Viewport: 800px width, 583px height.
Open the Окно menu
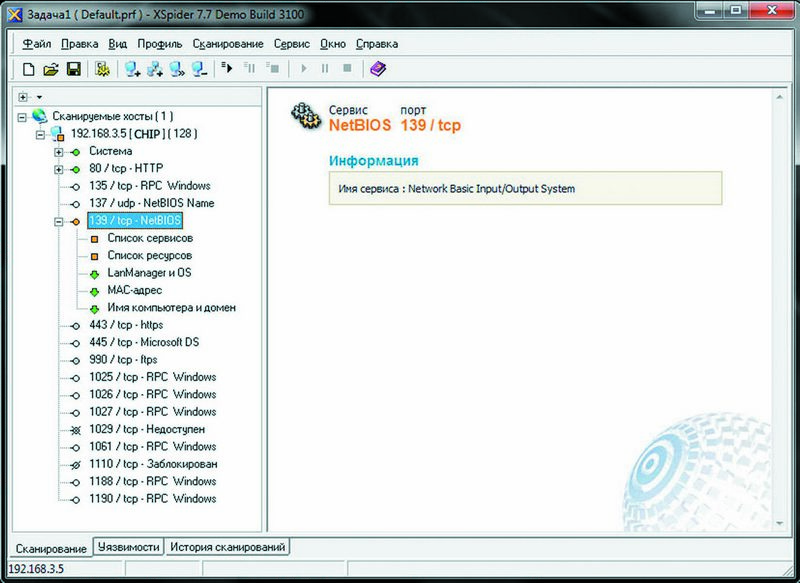(333, 44)
